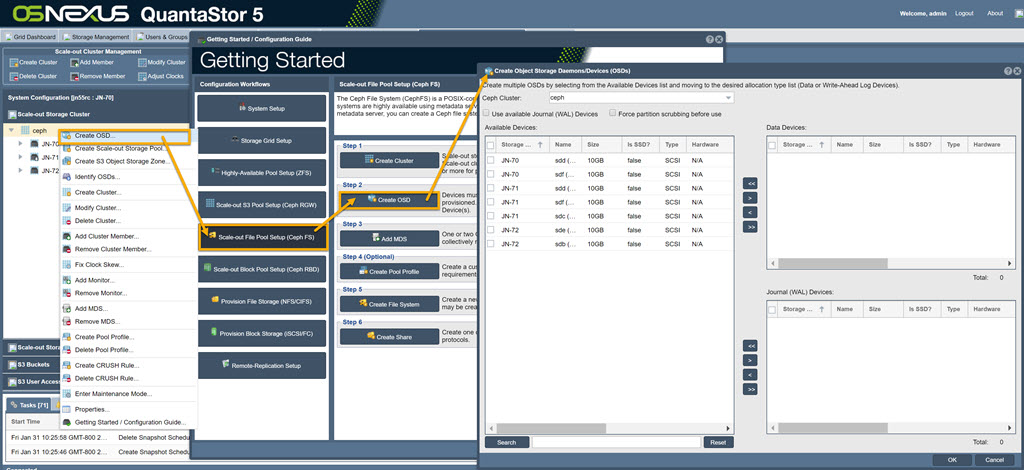Click Step 3 Add MDS button
Viewport: 1024px width, 470px height.
389,238
